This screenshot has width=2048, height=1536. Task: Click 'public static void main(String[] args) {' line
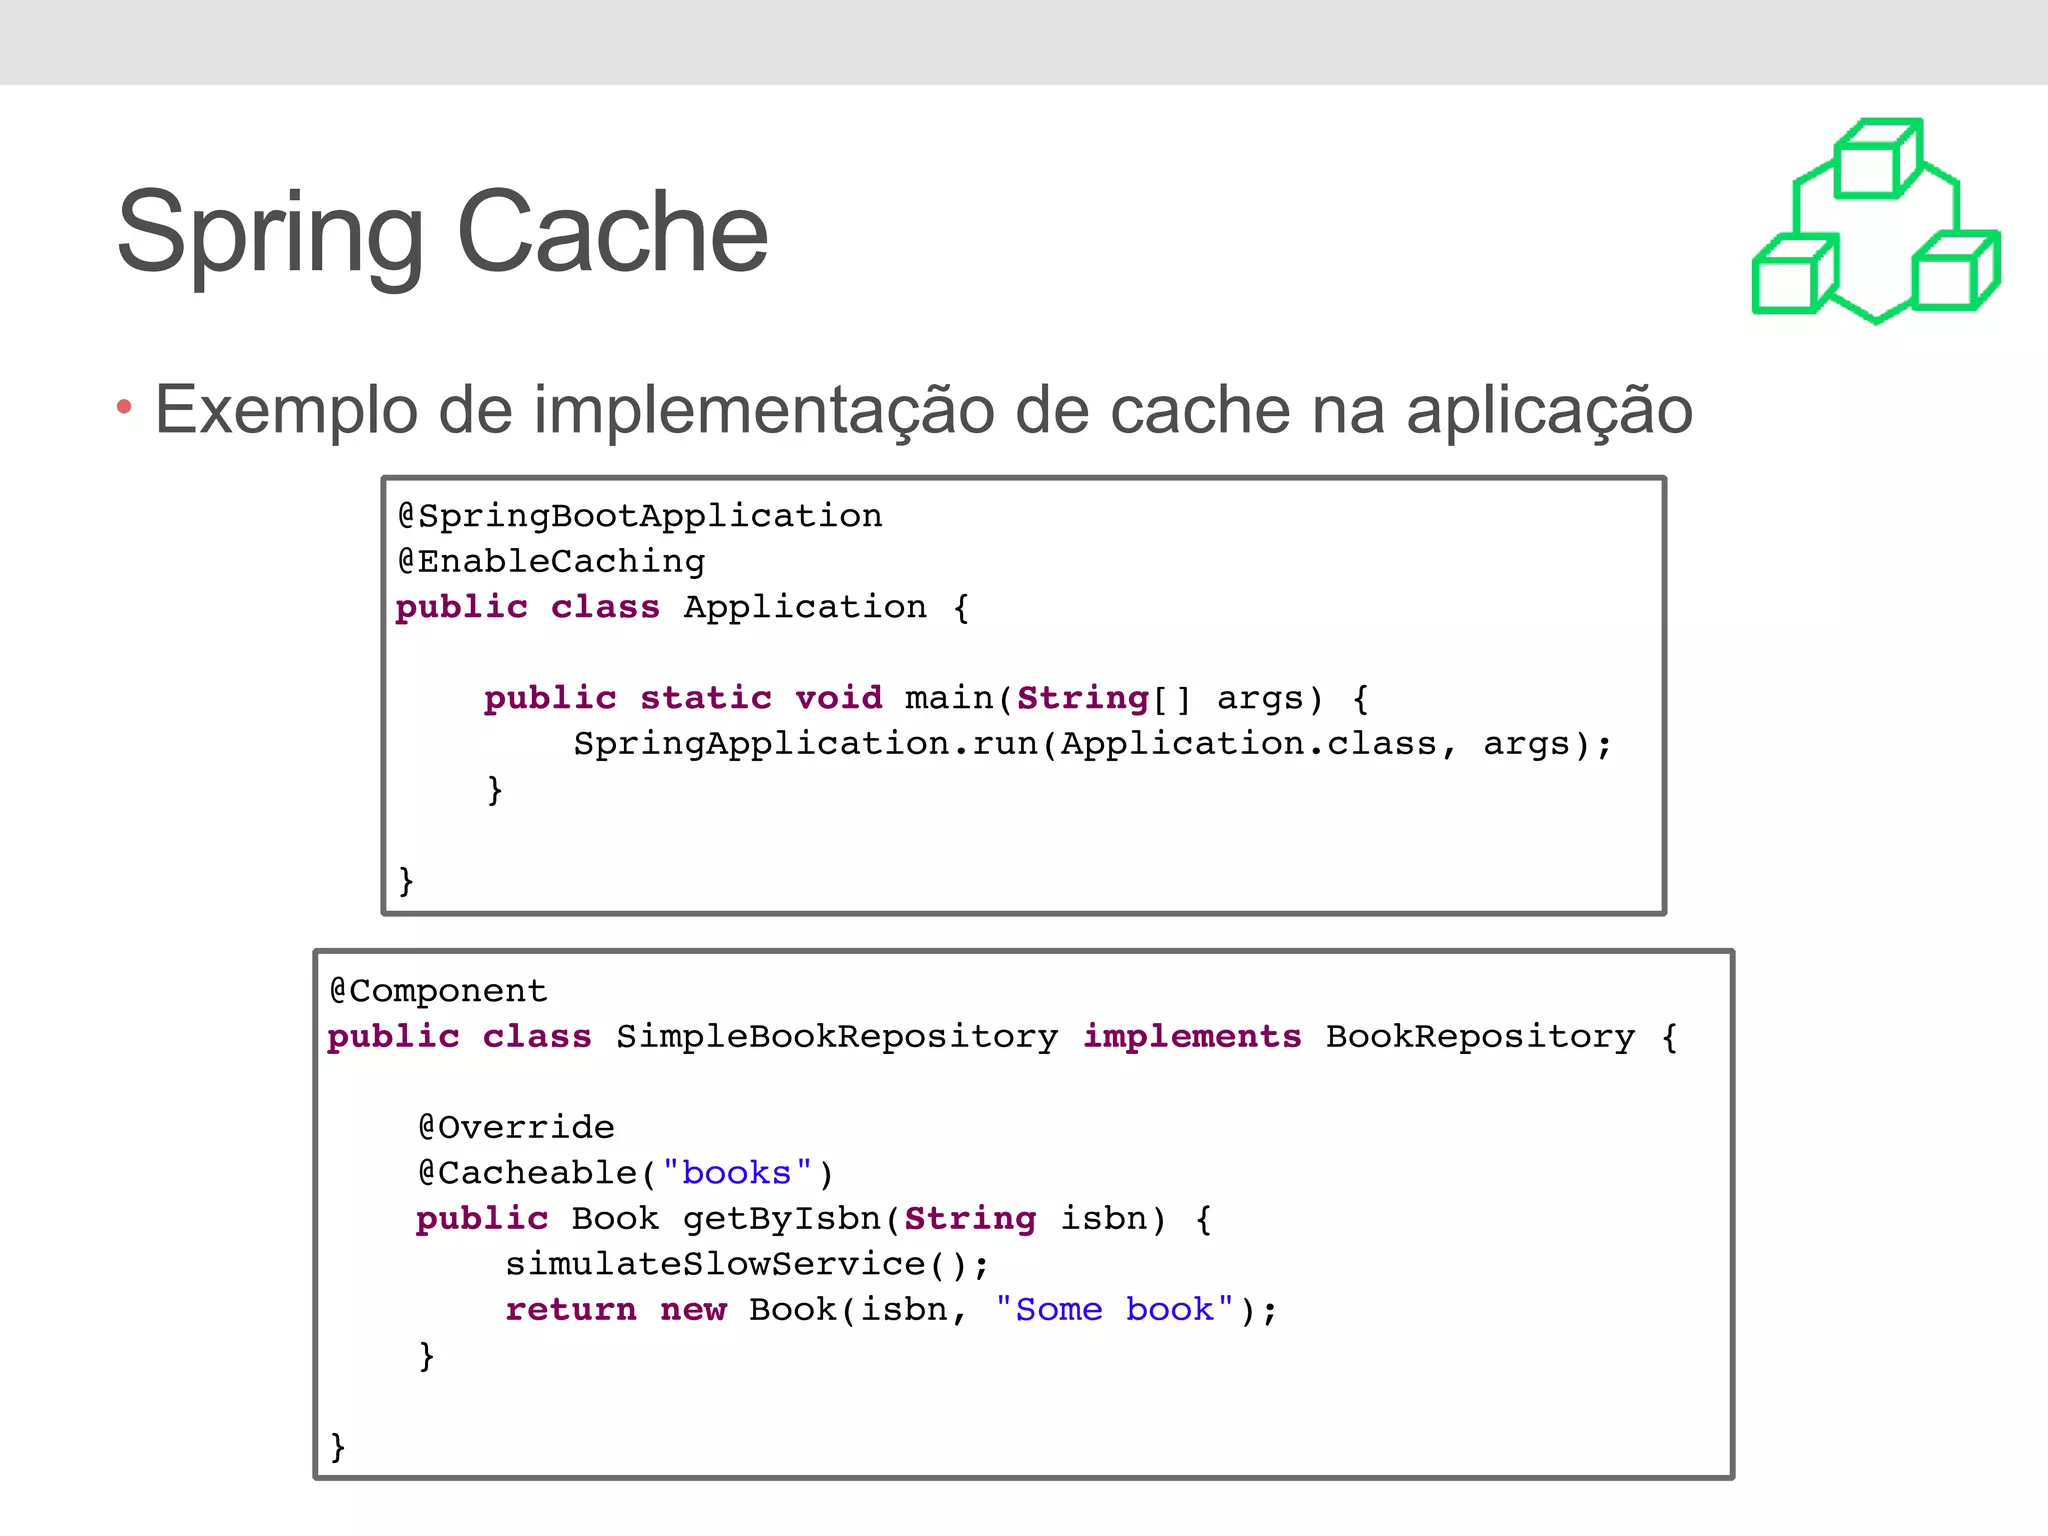(927, 698)
